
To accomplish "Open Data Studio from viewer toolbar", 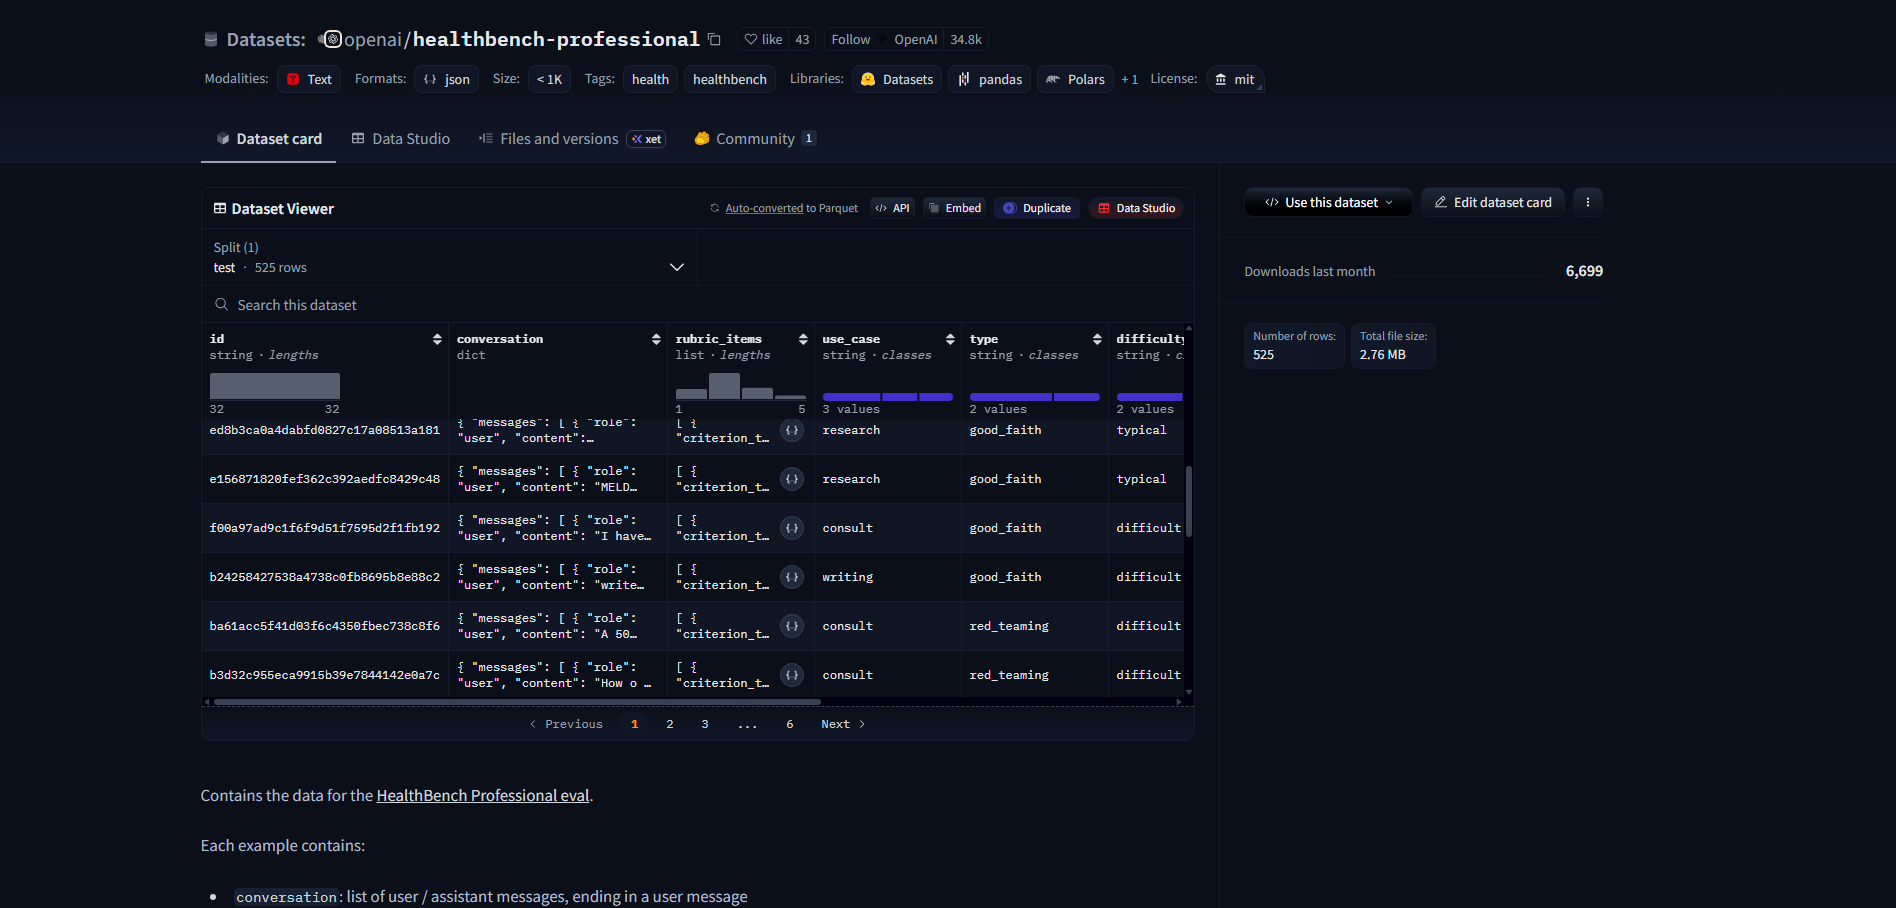I will (x=1136, y=208).
